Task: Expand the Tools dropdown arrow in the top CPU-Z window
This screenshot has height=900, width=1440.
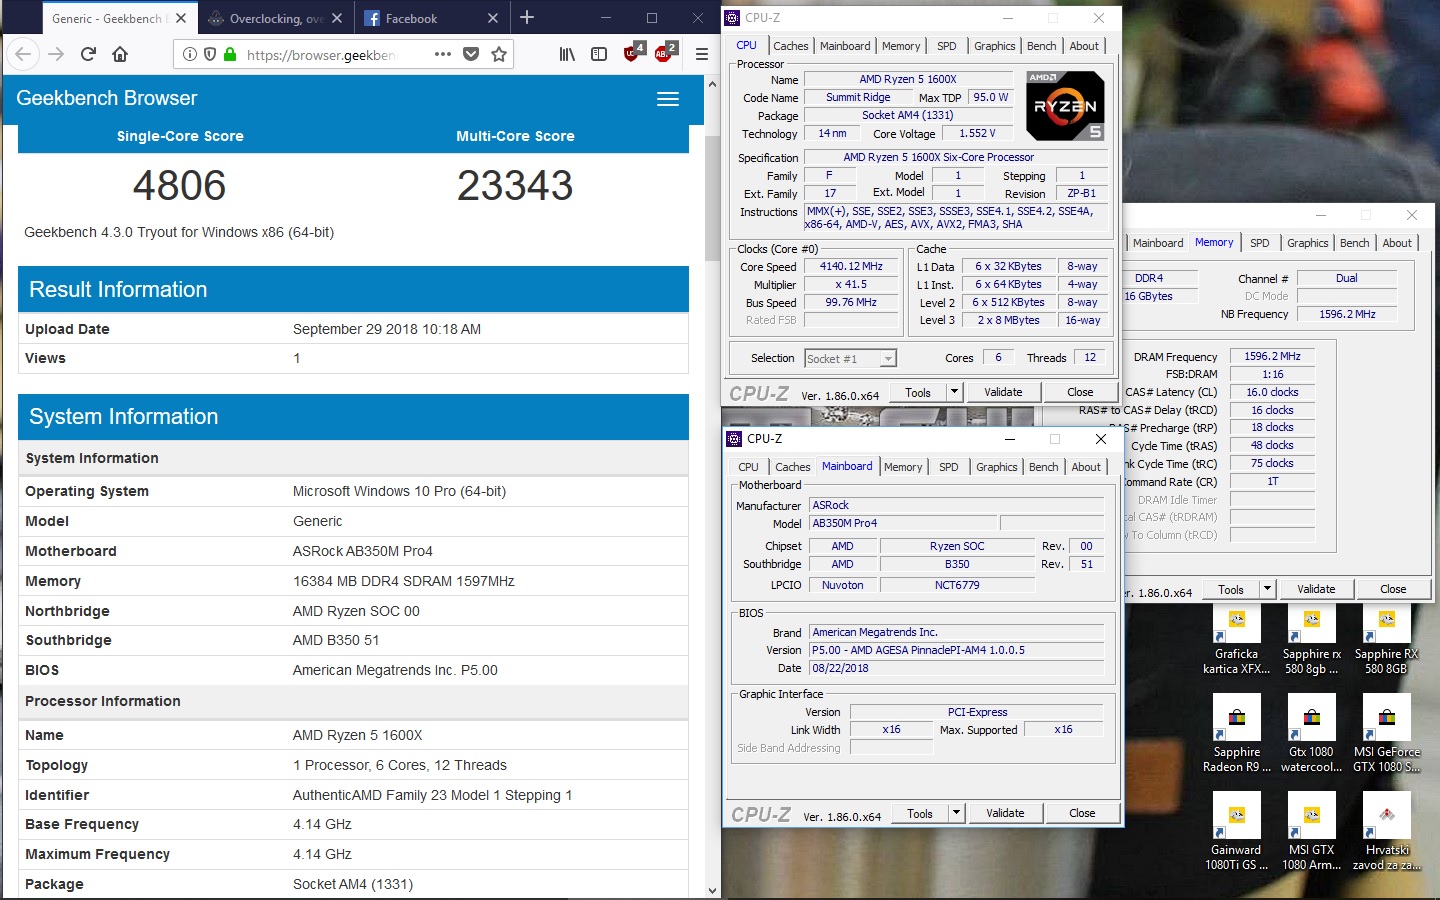Action: click(954, 393)
